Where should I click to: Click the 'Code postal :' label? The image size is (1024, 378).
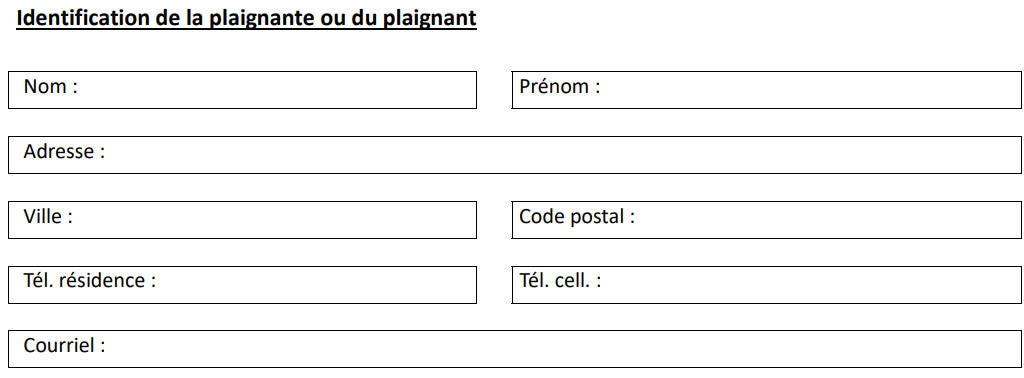coord(577,217)
